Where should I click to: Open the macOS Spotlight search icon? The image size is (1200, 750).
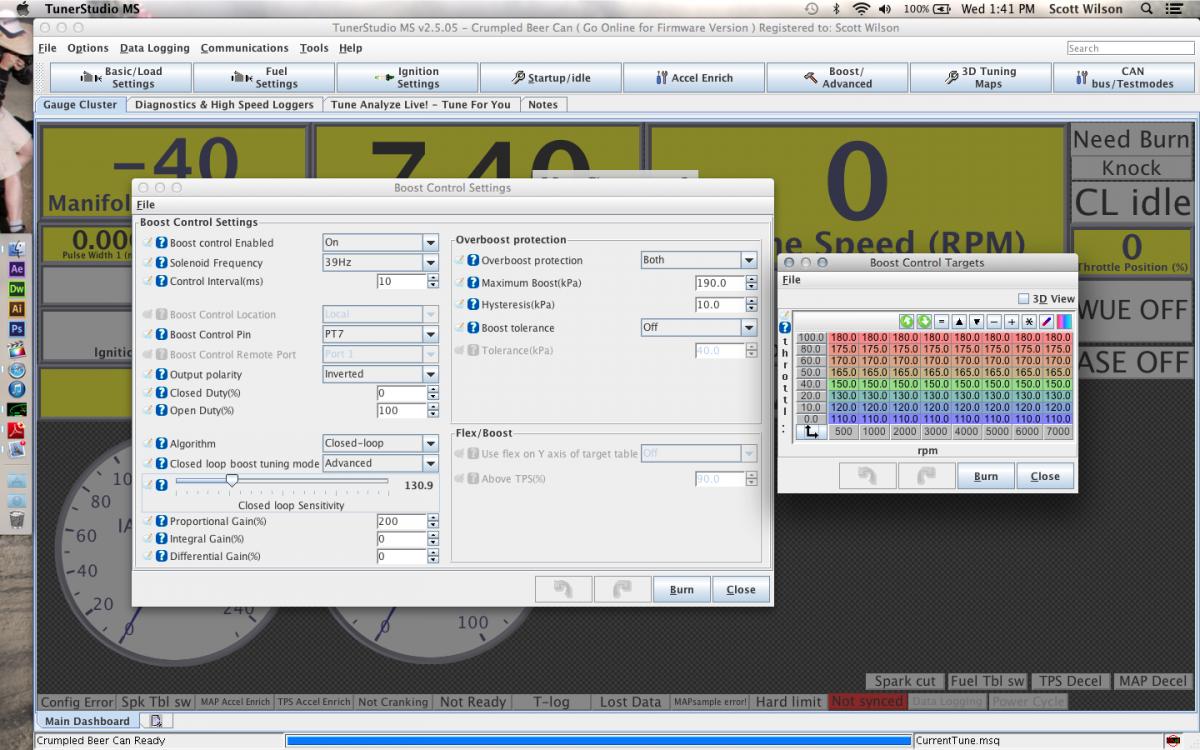point(1146,9)
